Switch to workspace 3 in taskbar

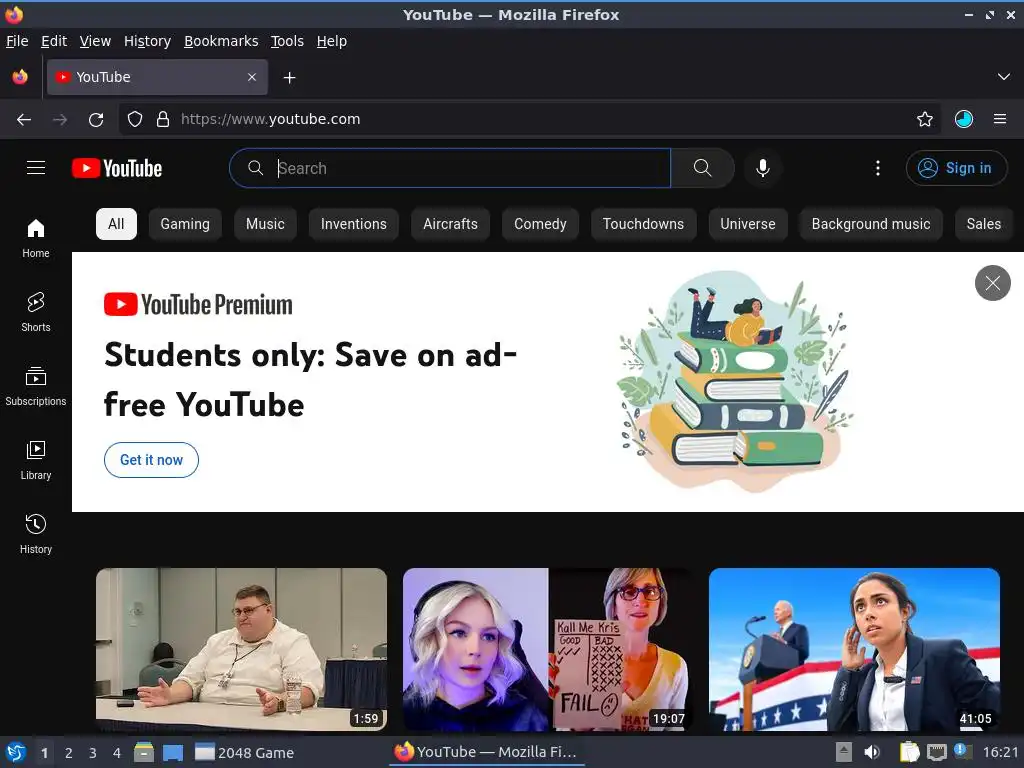click(93, 753)
